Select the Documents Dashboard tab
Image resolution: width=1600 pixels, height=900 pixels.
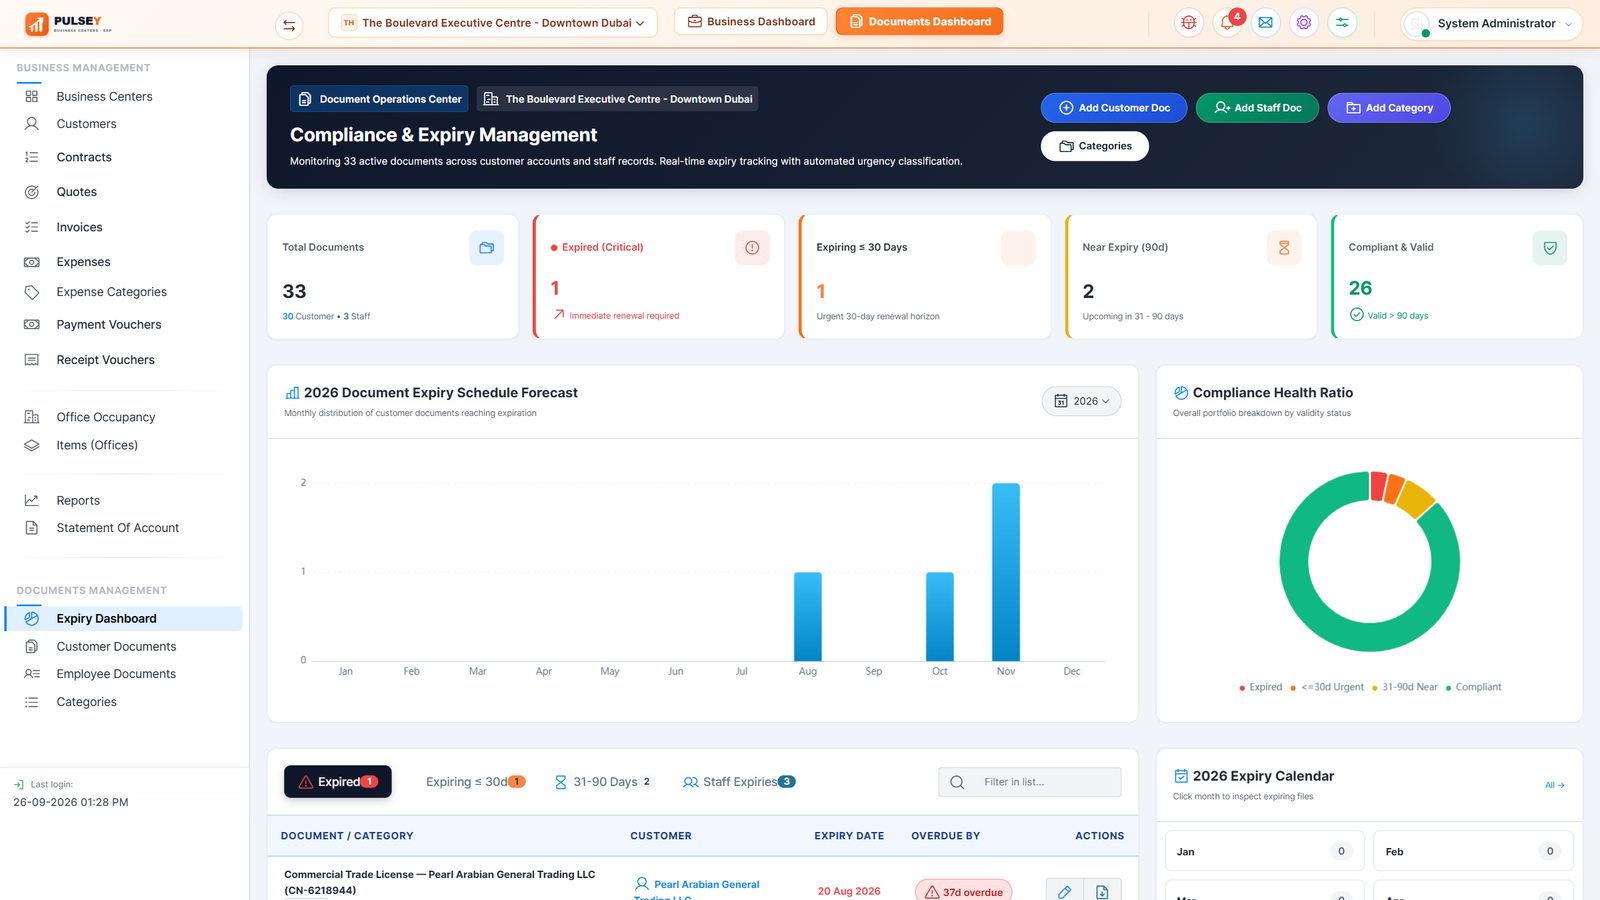click(x=919, y=21)
